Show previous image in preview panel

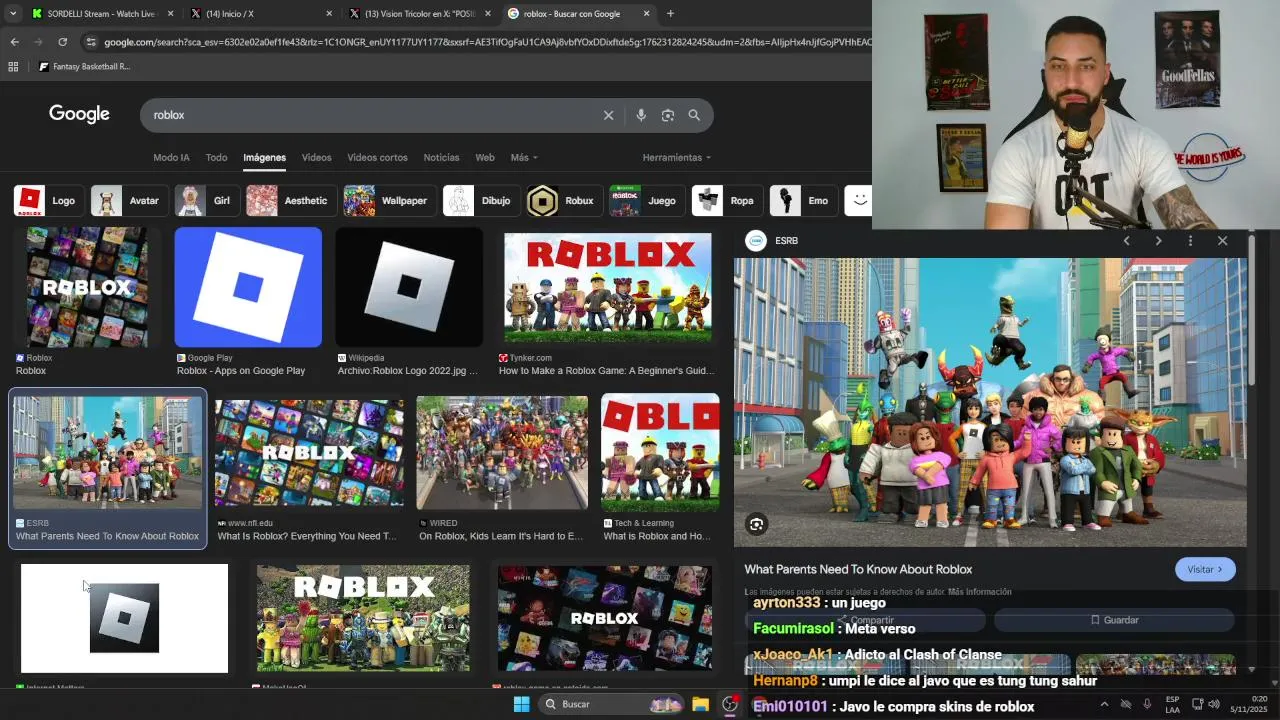pos(1126,241)
